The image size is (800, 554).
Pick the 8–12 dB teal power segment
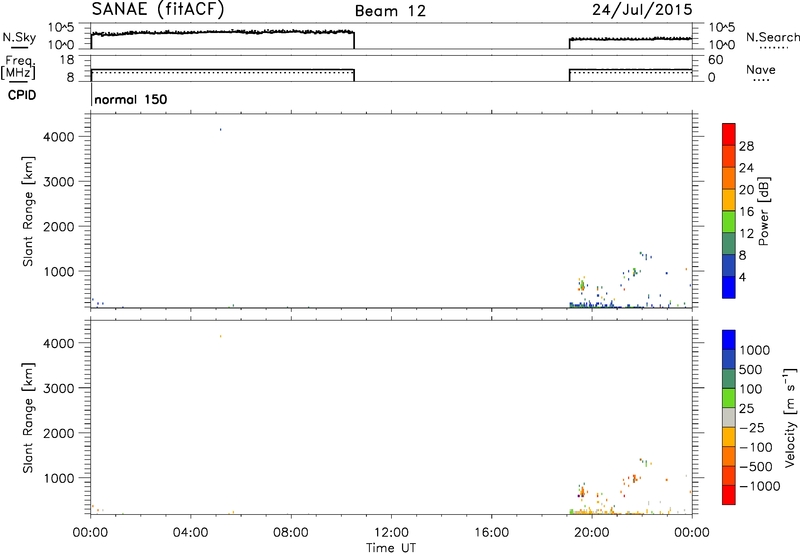[x=729, y=243]
